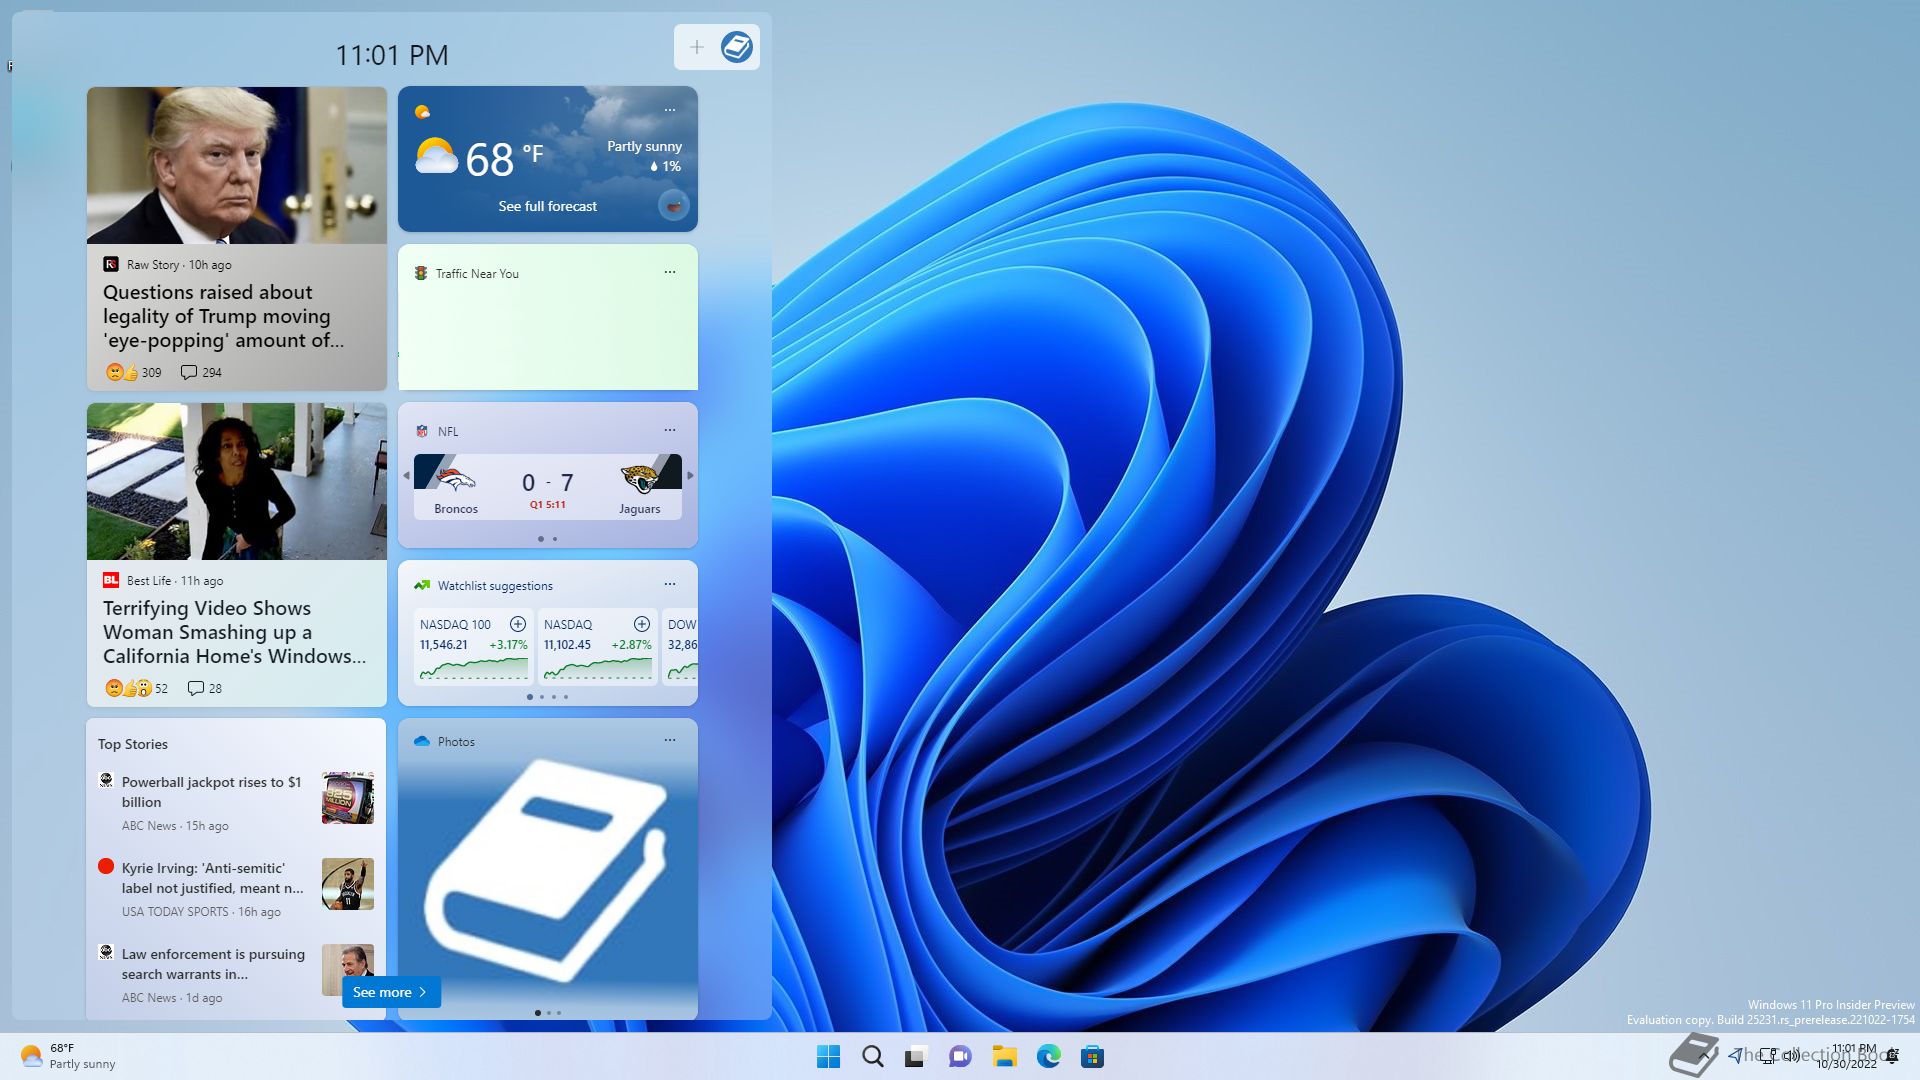
Task: Click the woman at porch news photo
Action: tap(237, 481)
